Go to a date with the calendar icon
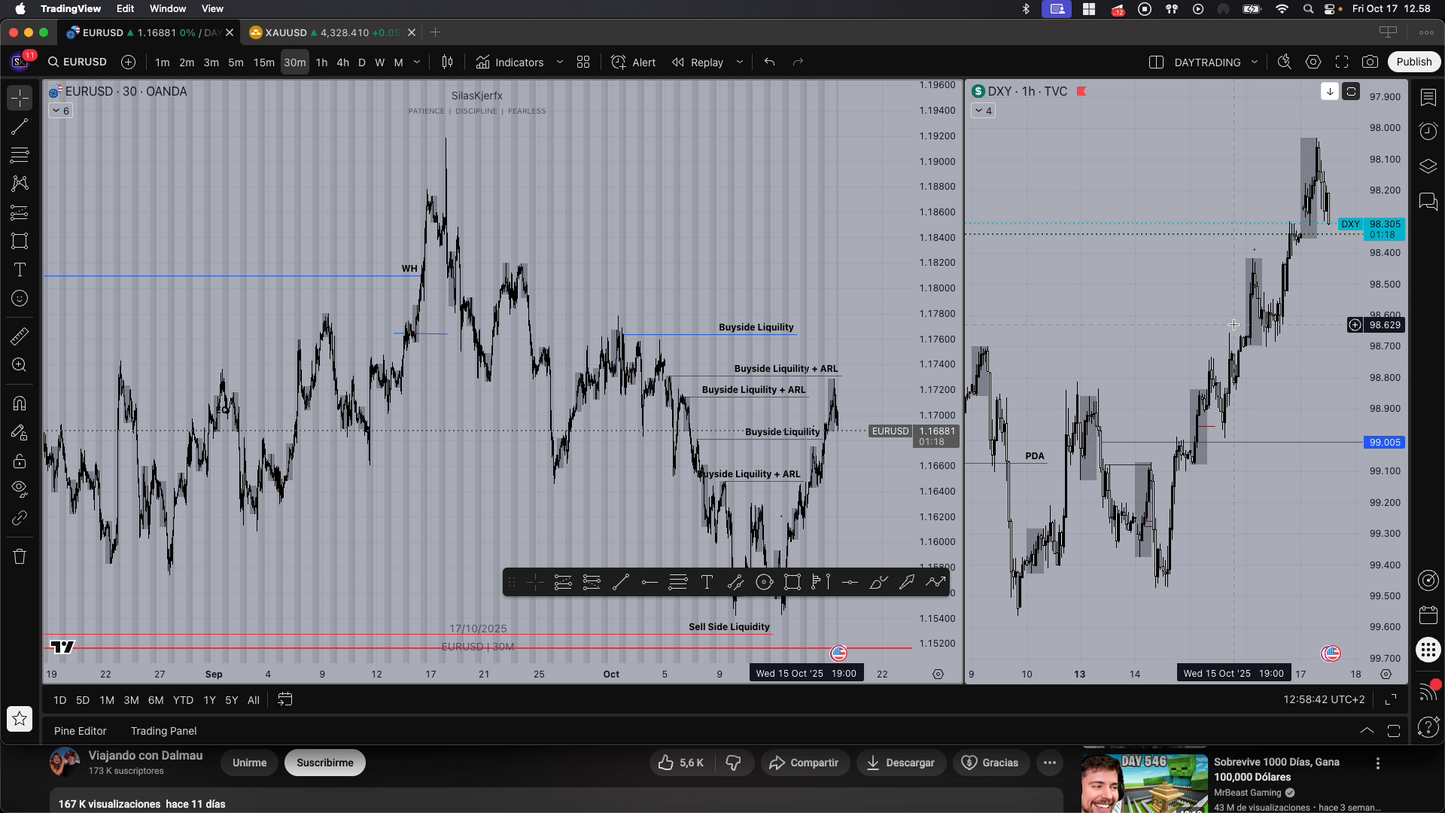Image resolution: width=1445 pixels, height=813 pixels. [285, 700]
